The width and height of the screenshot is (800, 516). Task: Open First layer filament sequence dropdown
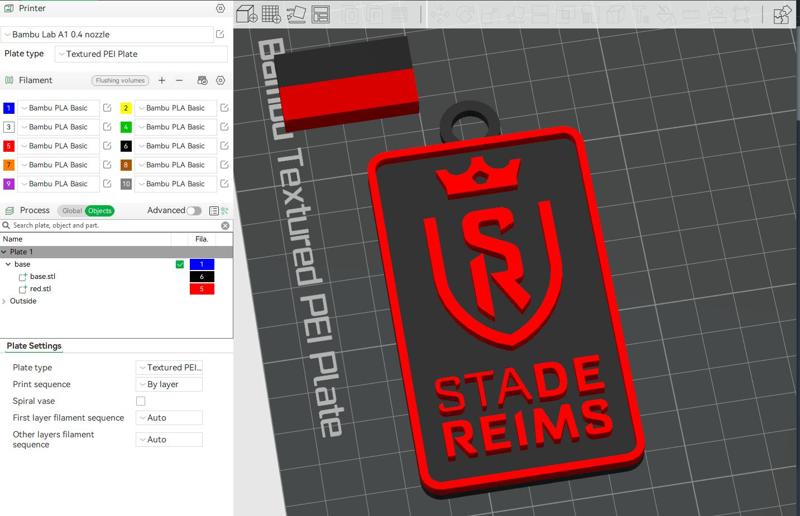pos(169,417)
